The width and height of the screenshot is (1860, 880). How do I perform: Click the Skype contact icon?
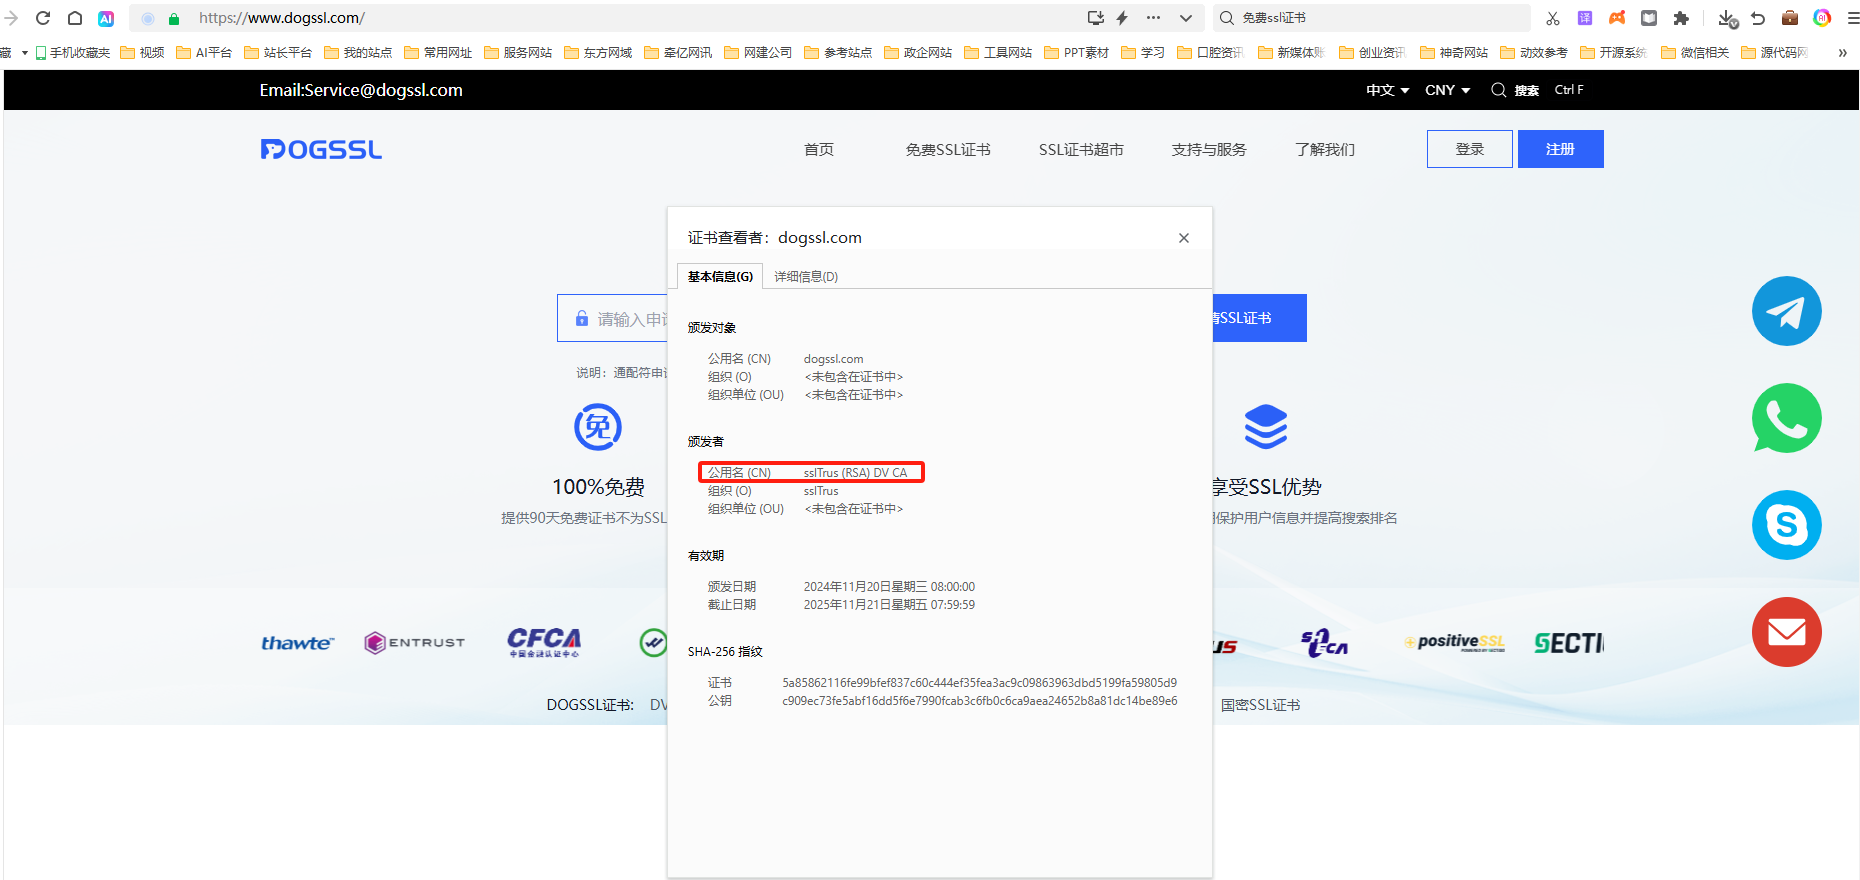pyautogui.click(x=1786, y=525)
